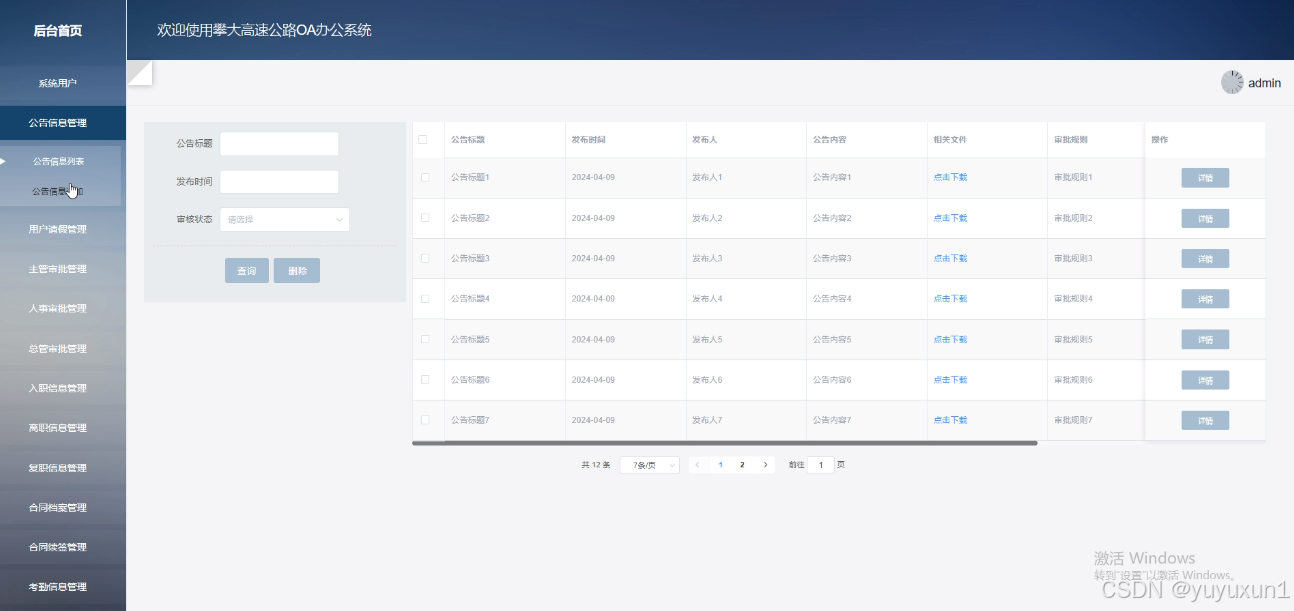Click the previous page arrow
1294x611 pixels.
(x=698, y=465)
